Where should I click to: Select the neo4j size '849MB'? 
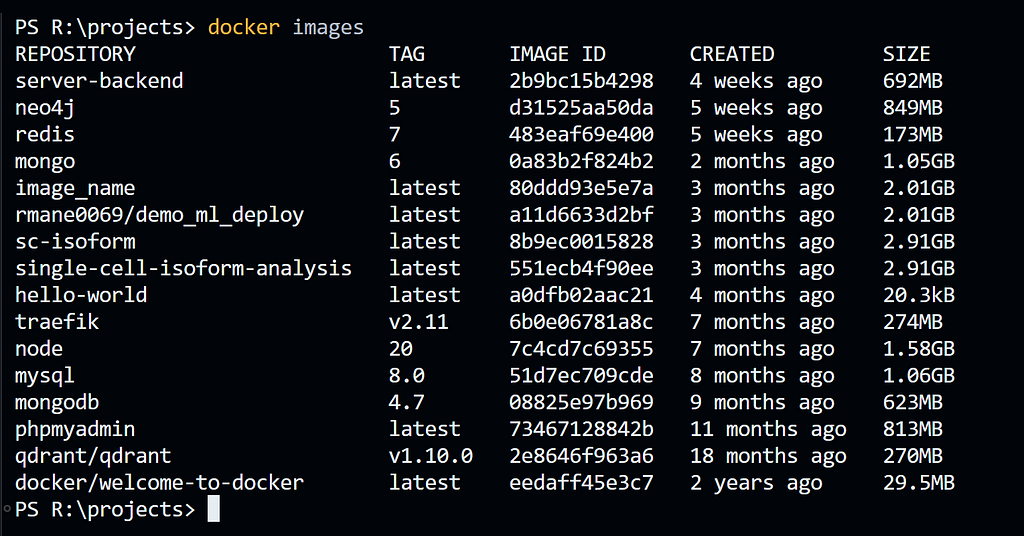click(912, 108)
